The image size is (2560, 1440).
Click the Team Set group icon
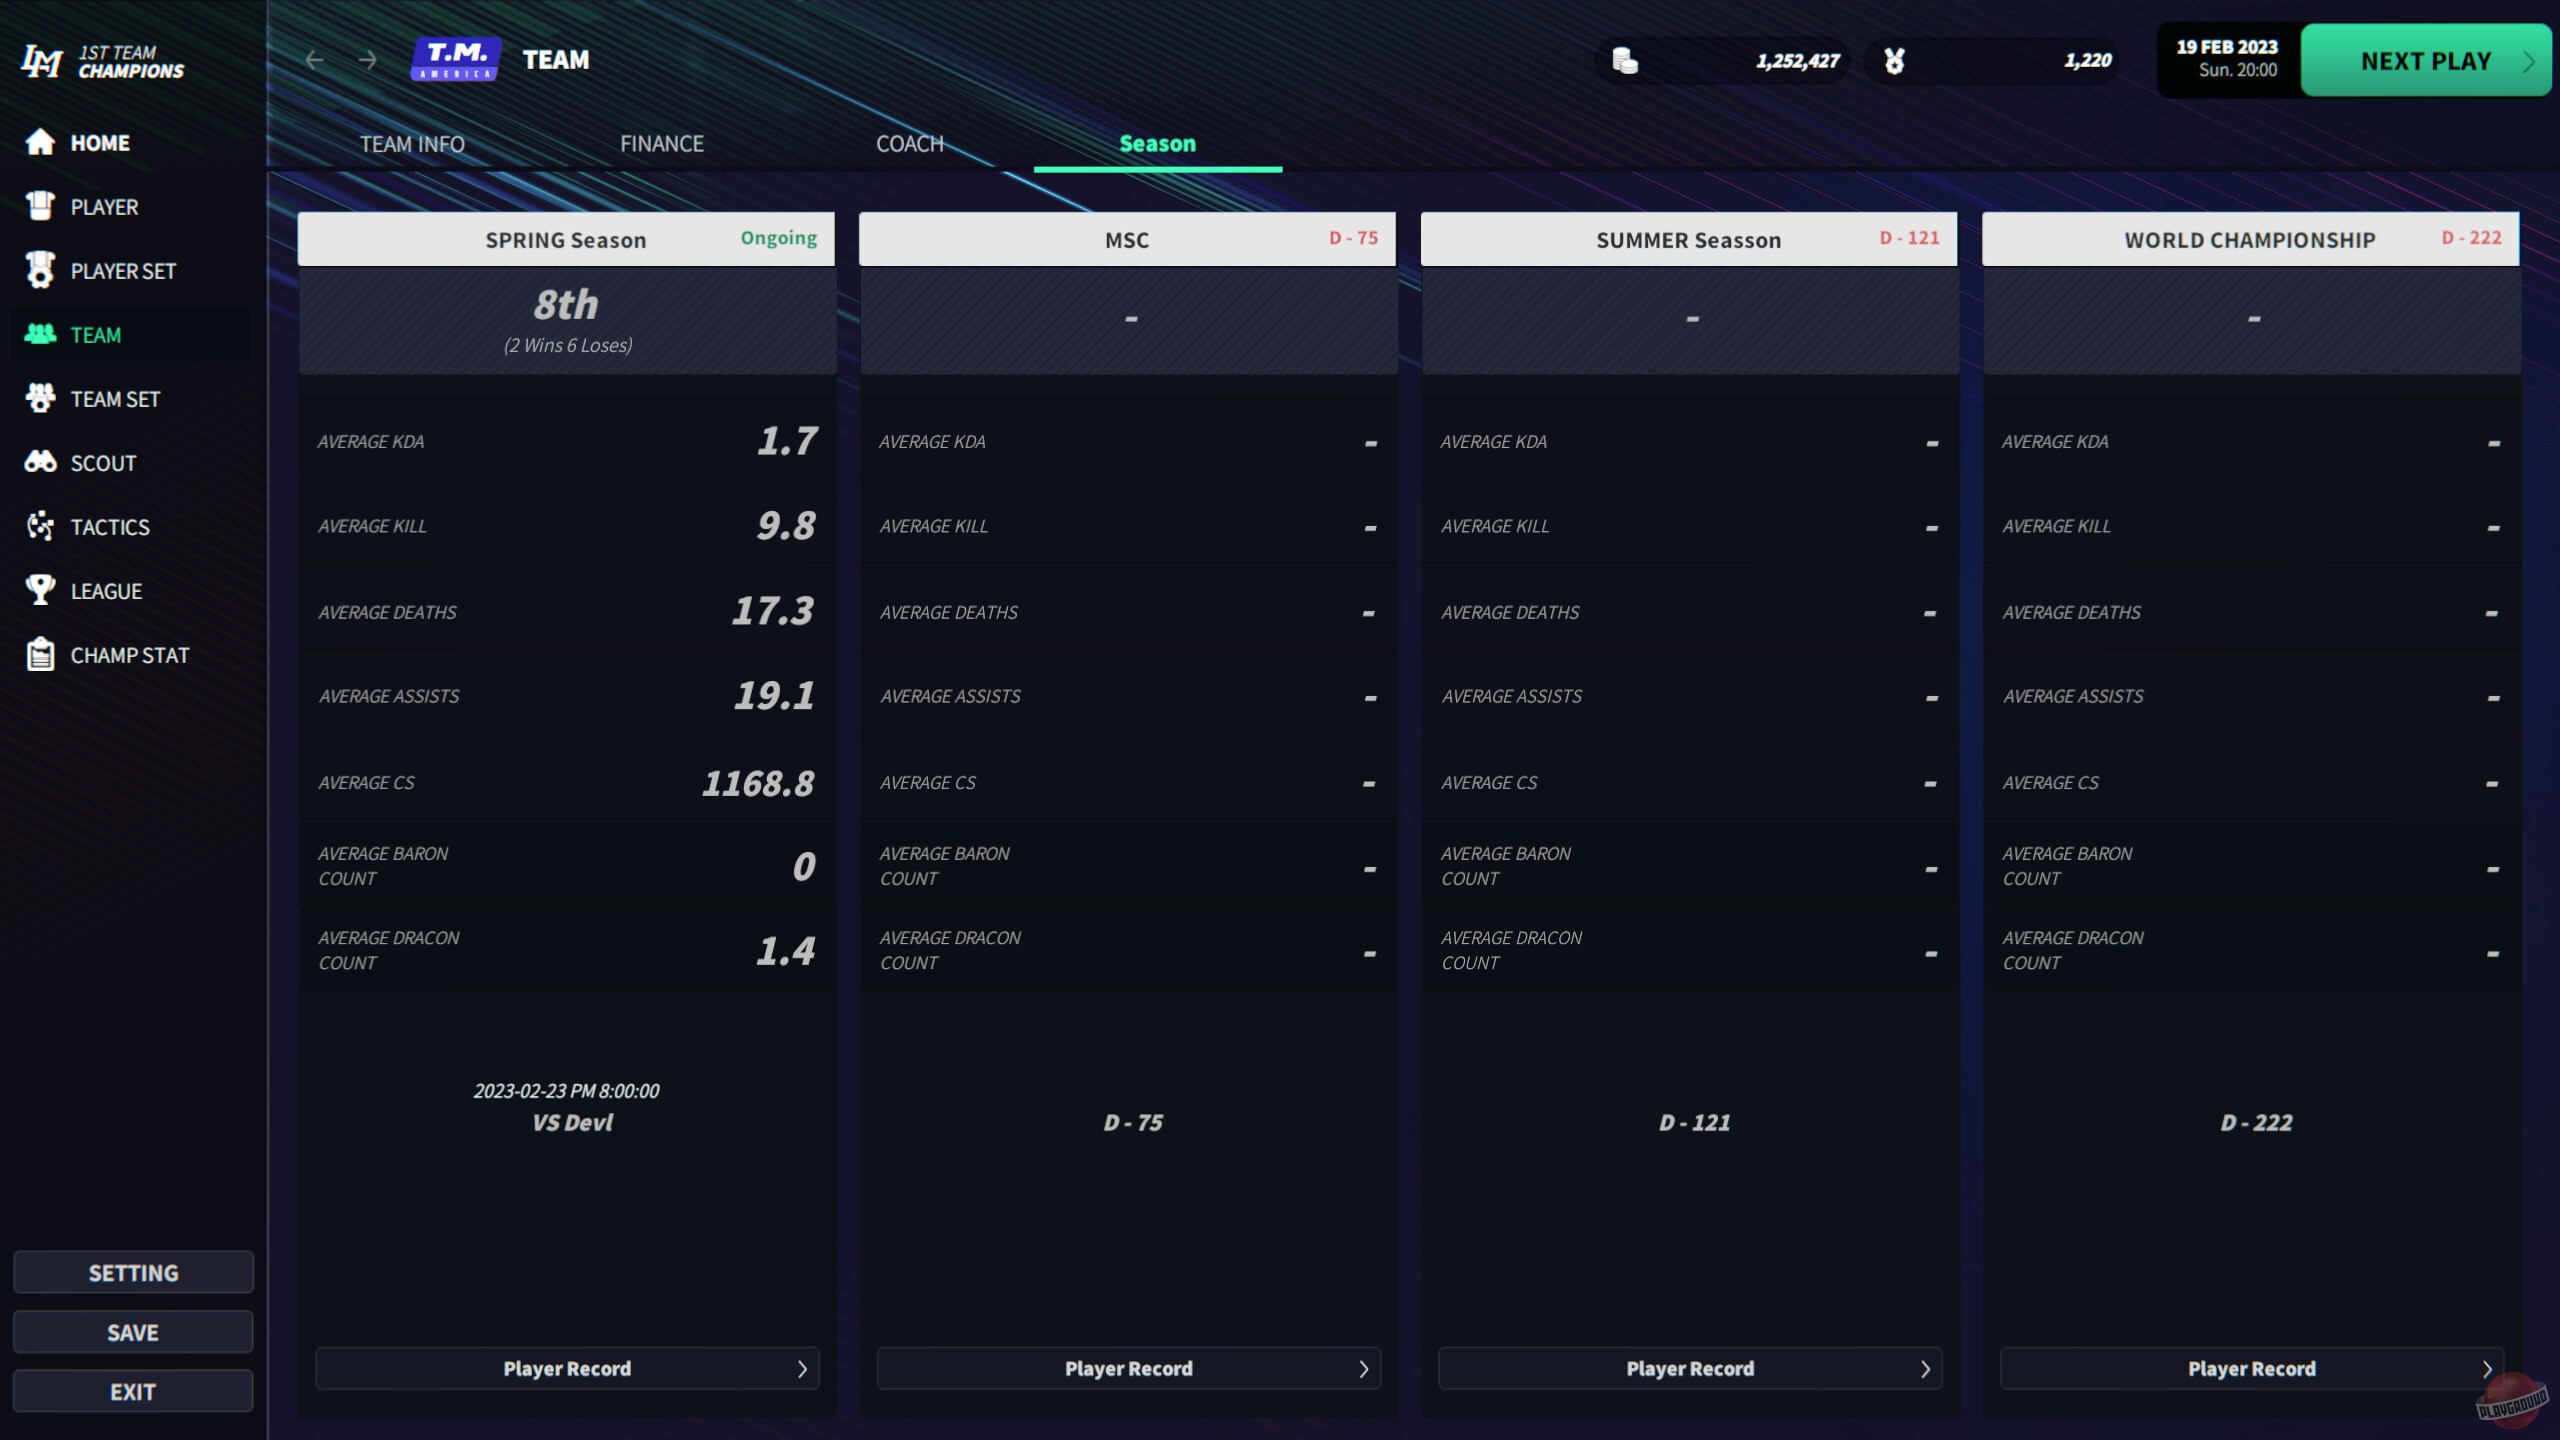click(40, 398)
